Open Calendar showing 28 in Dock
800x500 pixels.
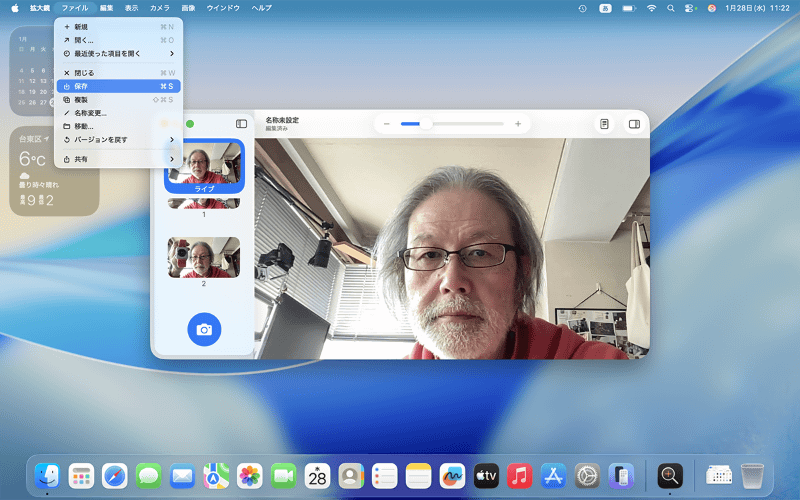click(x=317, y=477)
